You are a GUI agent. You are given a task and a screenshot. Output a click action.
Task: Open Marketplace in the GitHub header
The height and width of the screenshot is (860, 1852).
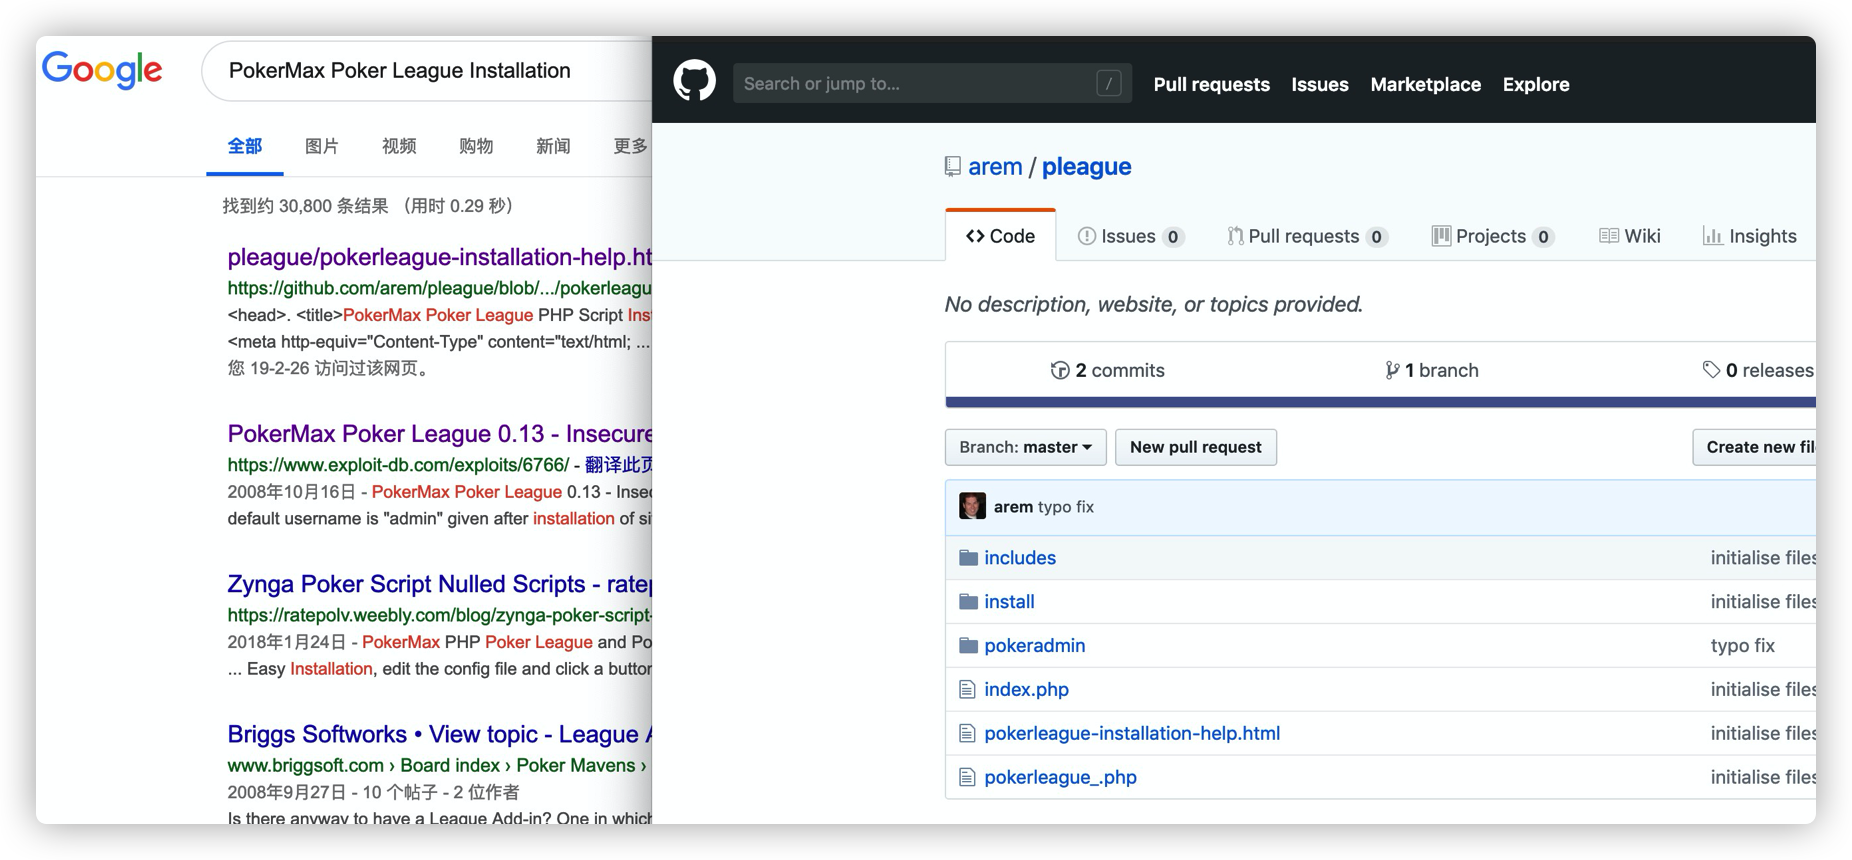coord(1425,84)
